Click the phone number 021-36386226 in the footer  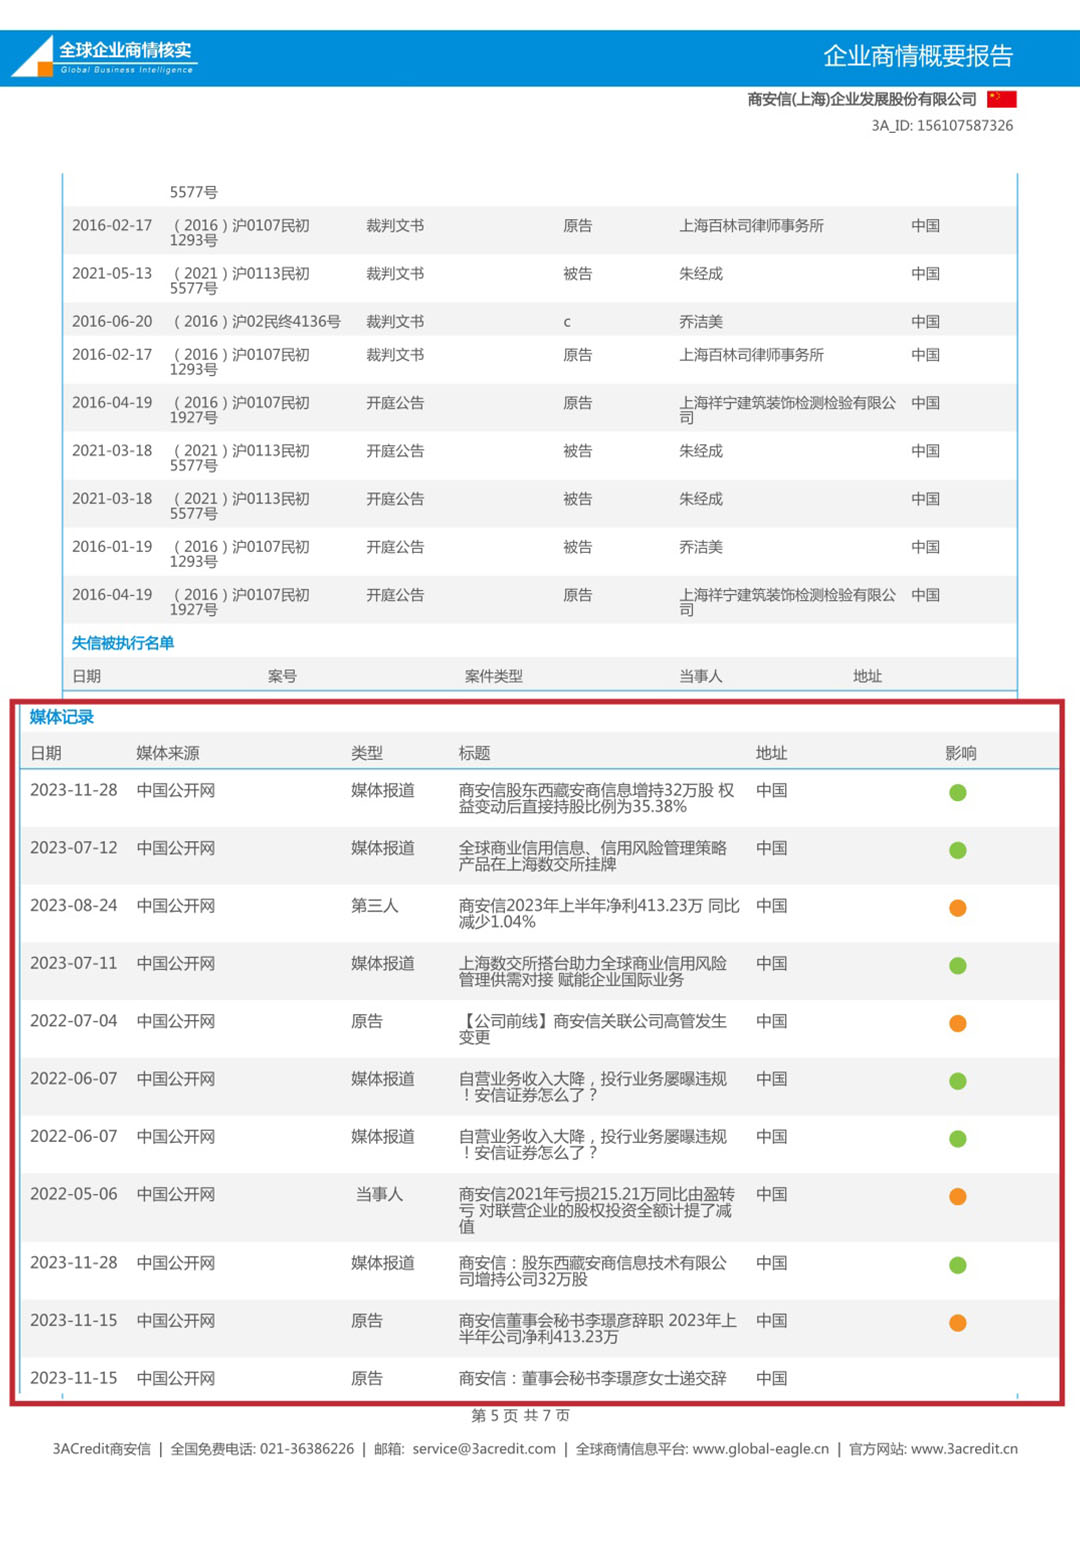[x=307, y=1449]
